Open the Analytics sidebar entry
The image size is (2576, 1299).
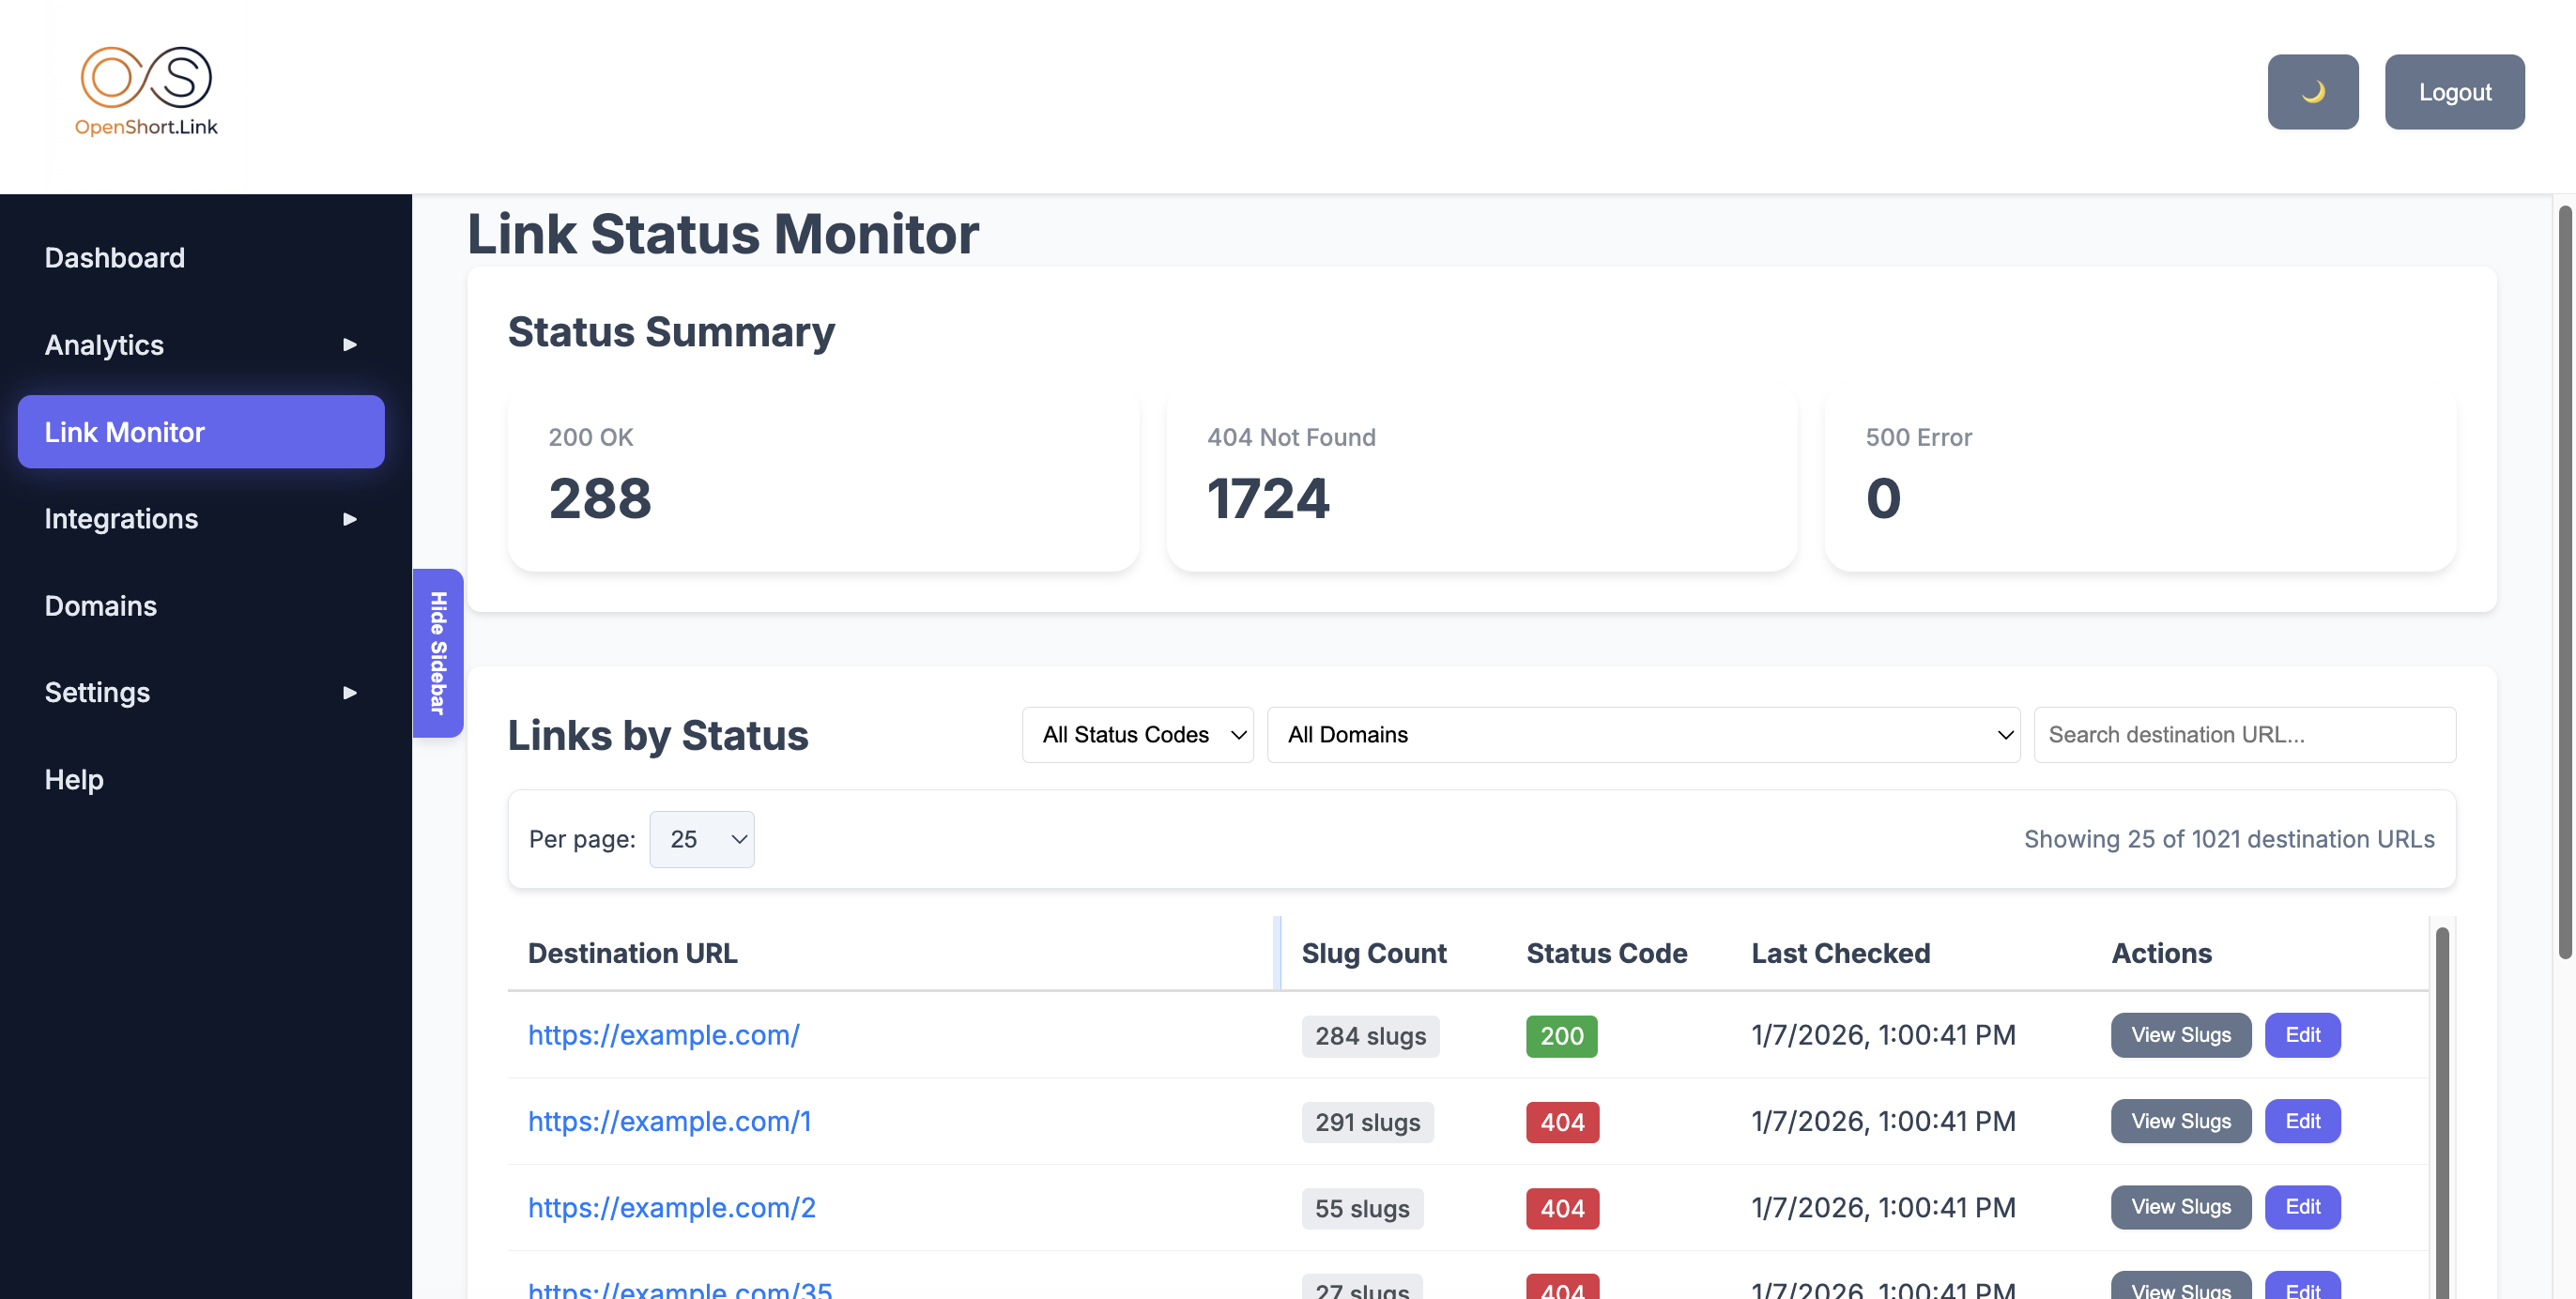point(104,344)
